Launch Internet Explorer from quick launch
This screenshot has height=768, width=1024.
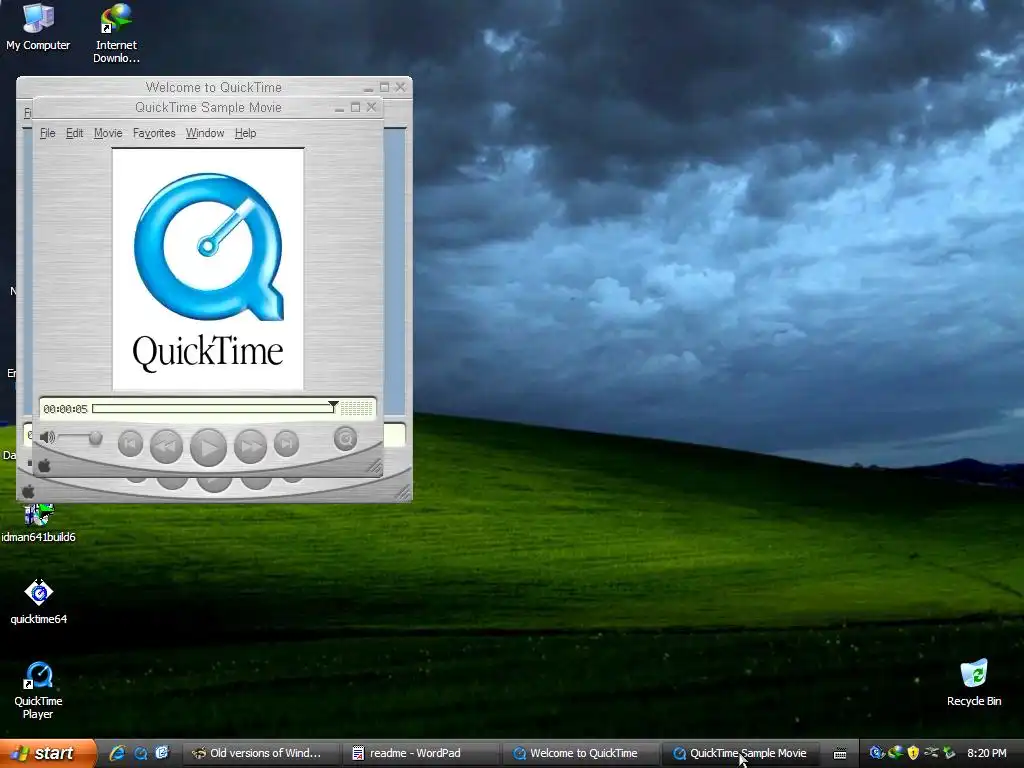[118, 754]
